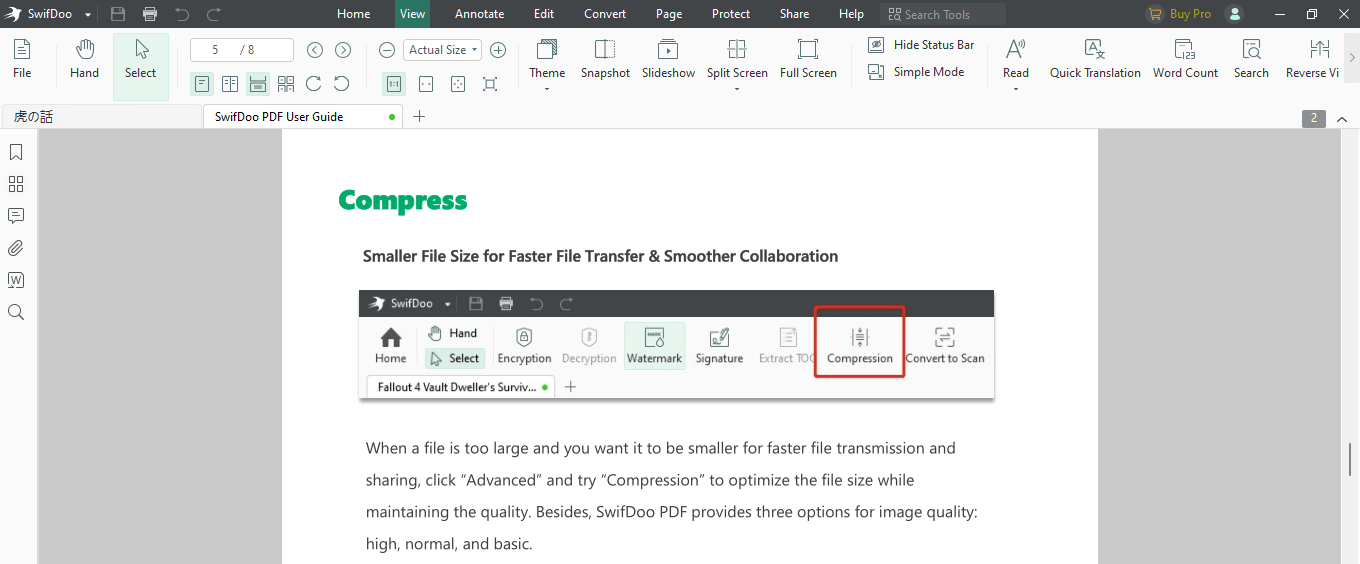The image size is (1360, 564).
Task: Open the File menu icon
Action: pyautogui.click(x=22, y=60)
